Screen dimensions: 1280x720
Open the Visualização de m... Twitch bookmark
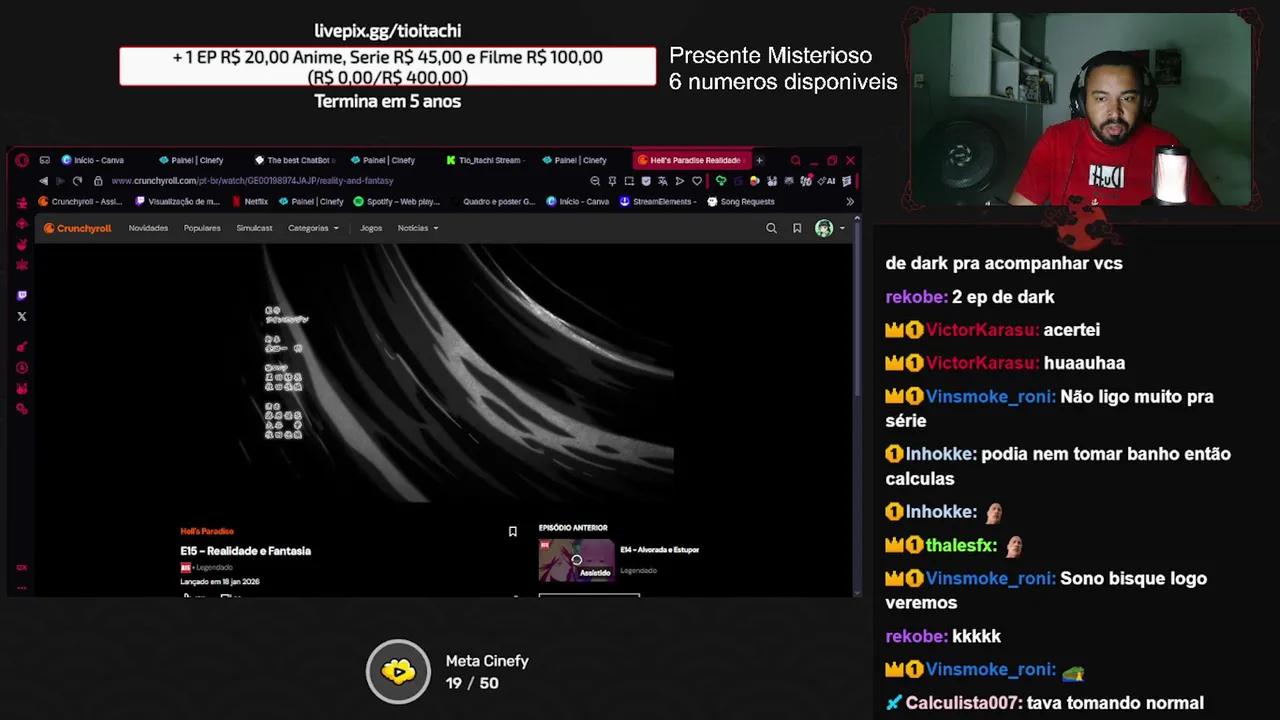177,201
